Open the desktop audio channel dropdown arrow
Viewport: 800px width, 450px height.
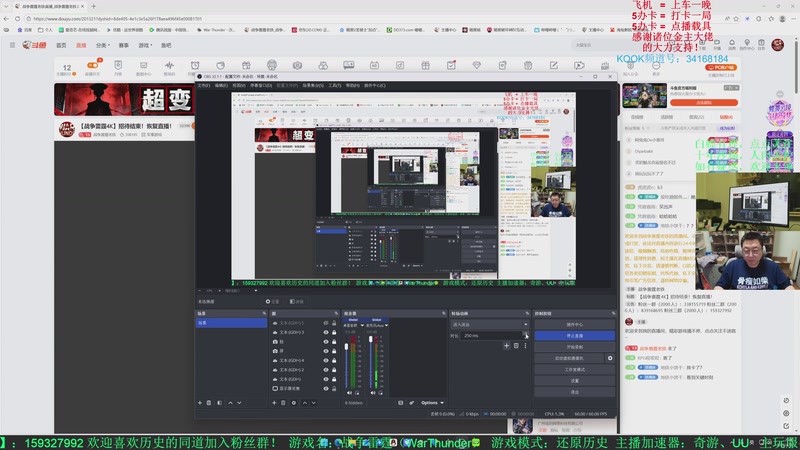point(362,325)
